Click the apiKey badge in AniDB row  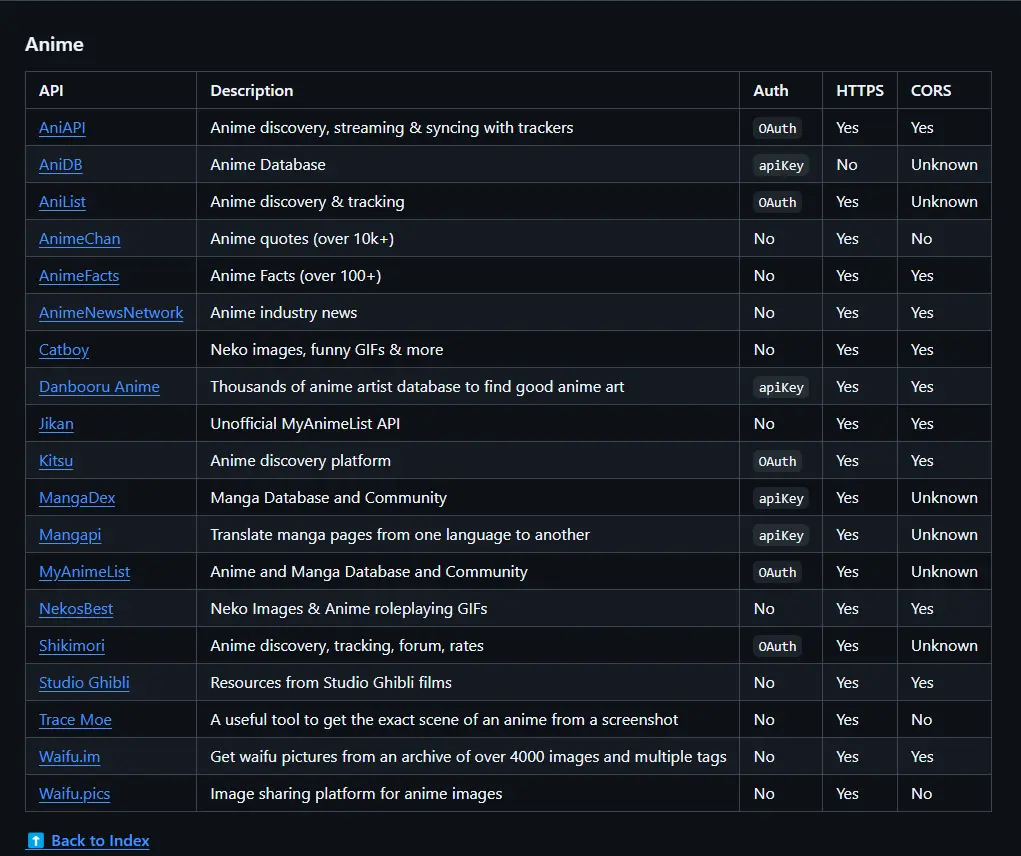point(781,165)
